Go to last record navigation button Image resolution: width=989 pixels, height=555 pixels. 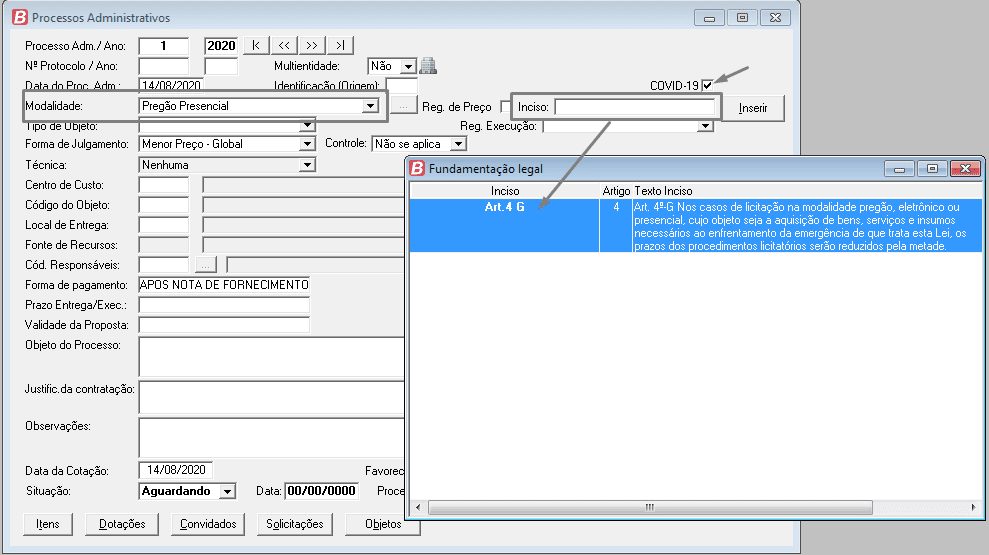(340, 46)
